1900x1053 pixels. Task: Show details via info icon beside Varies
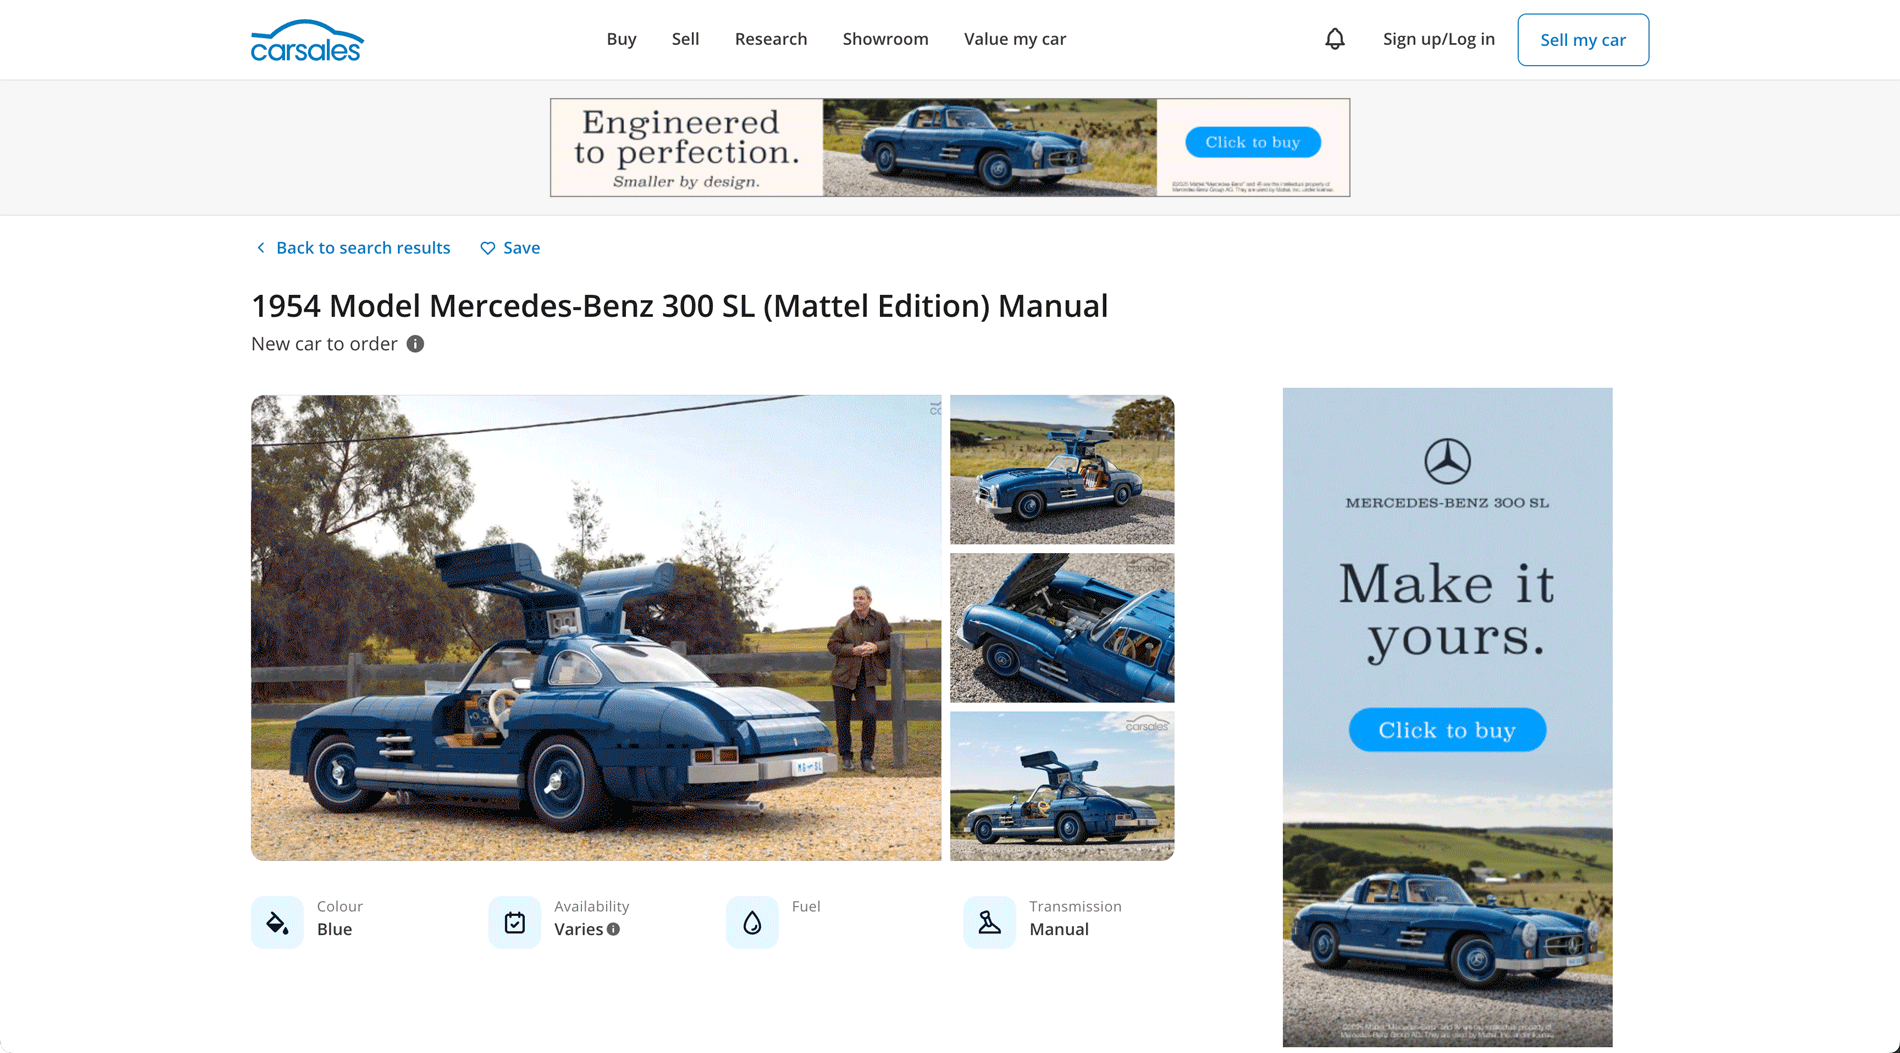[614, 929]
